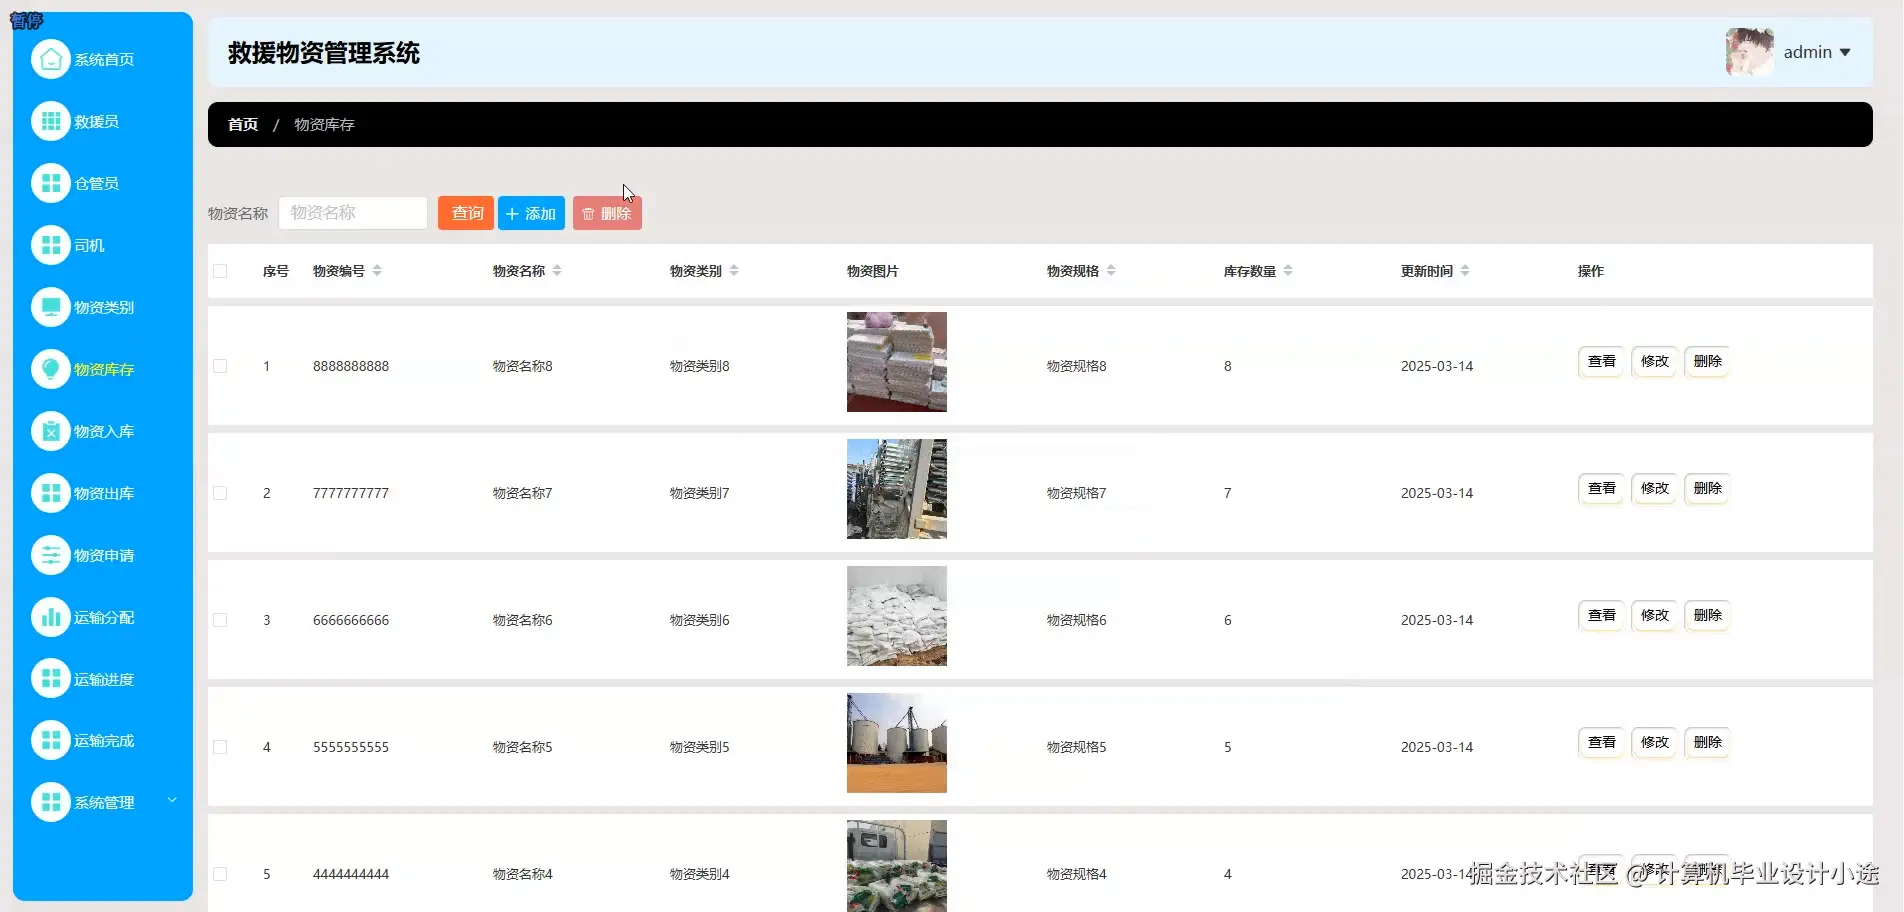Click the 系统管理 sidebar icon

pyautogui.click(x=51, y=802)
